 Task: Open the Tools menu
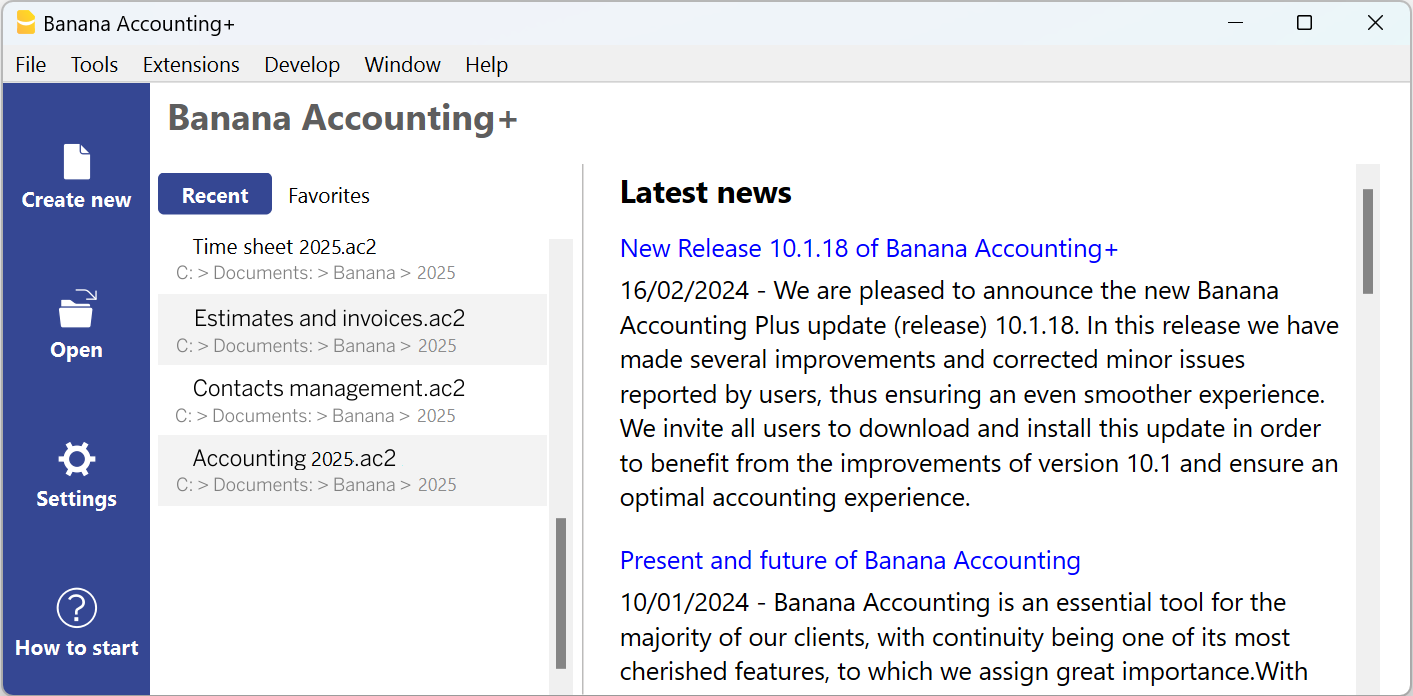click(x=94, y=65)
